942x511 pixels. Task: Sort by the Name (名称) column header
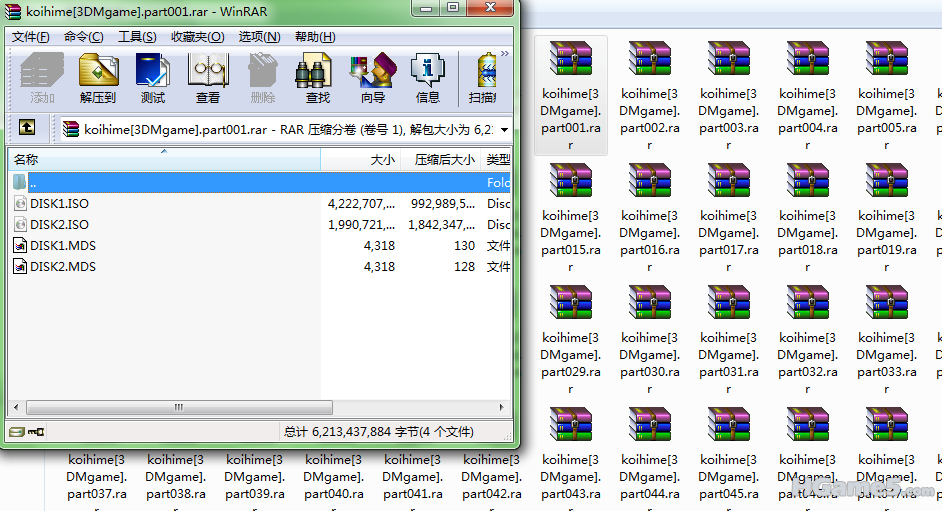click(x=26, y=160)
